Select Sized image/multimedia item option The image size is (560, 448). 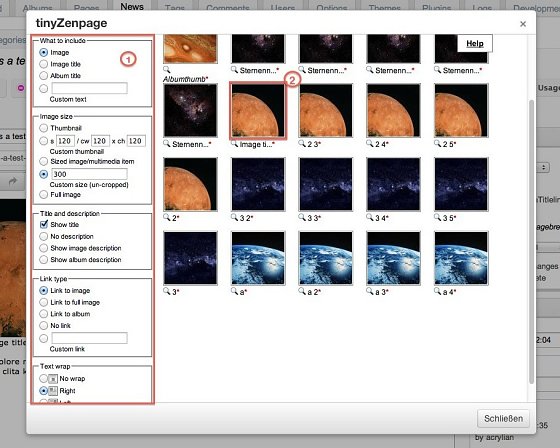point(44,161)
